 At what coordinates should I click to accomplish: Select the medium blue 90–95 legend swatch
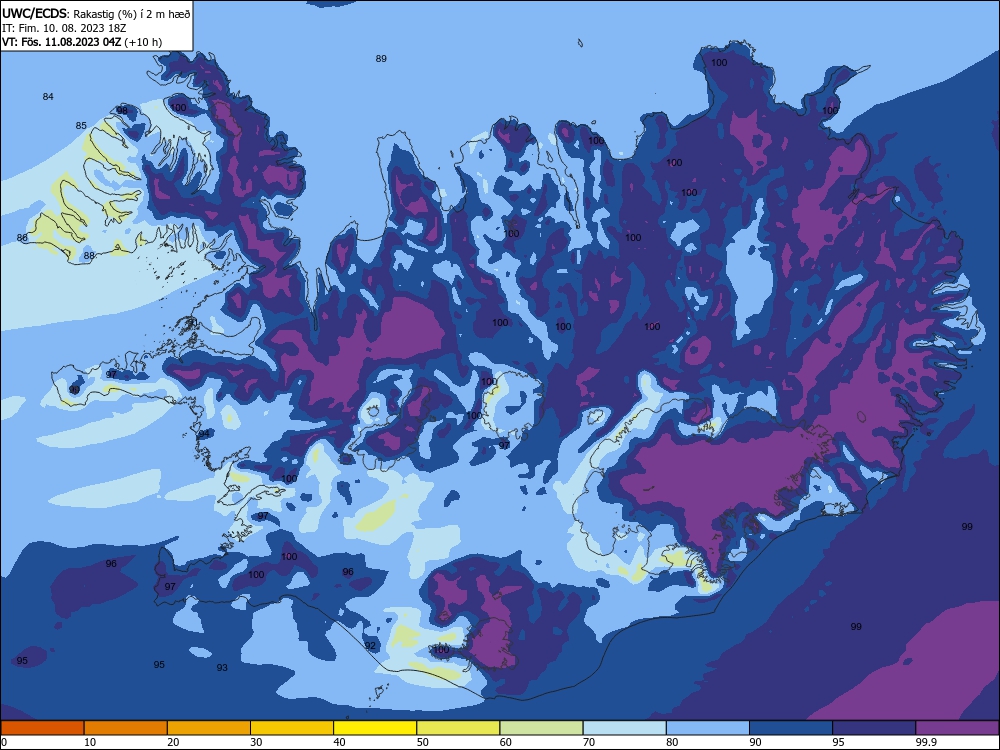[x=791, y=728]
